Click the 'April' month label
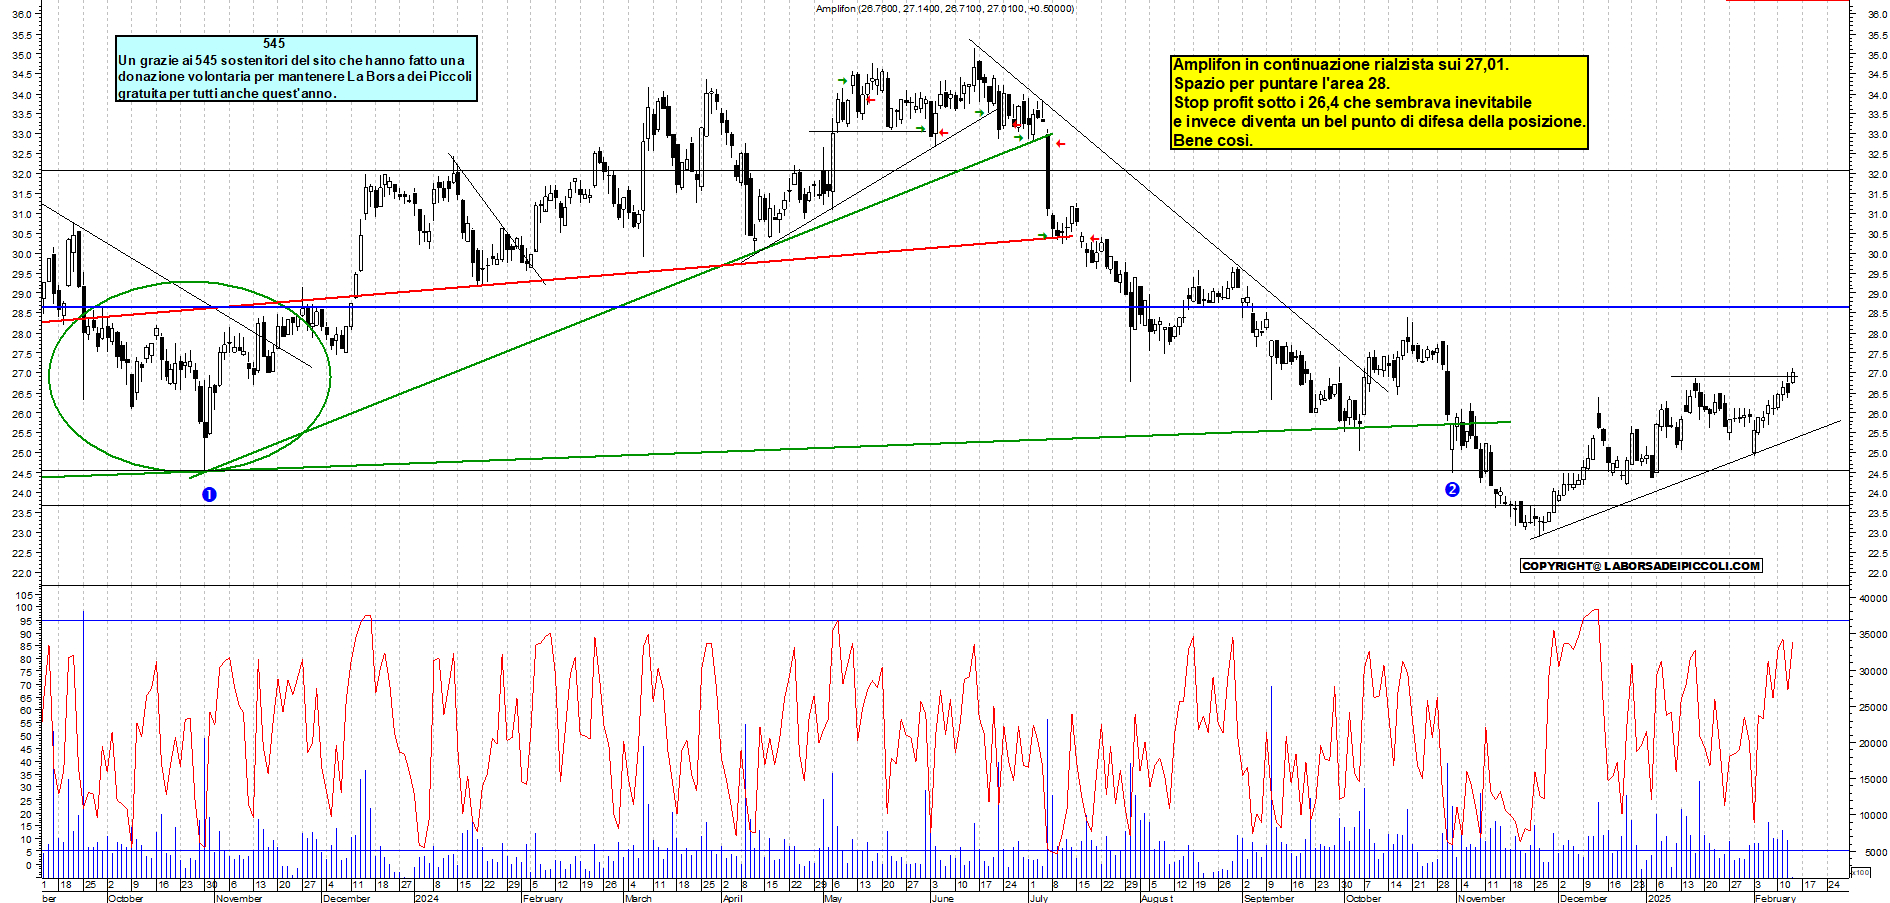This screenshot has height=903, width=1890. [x=732, y=898]
